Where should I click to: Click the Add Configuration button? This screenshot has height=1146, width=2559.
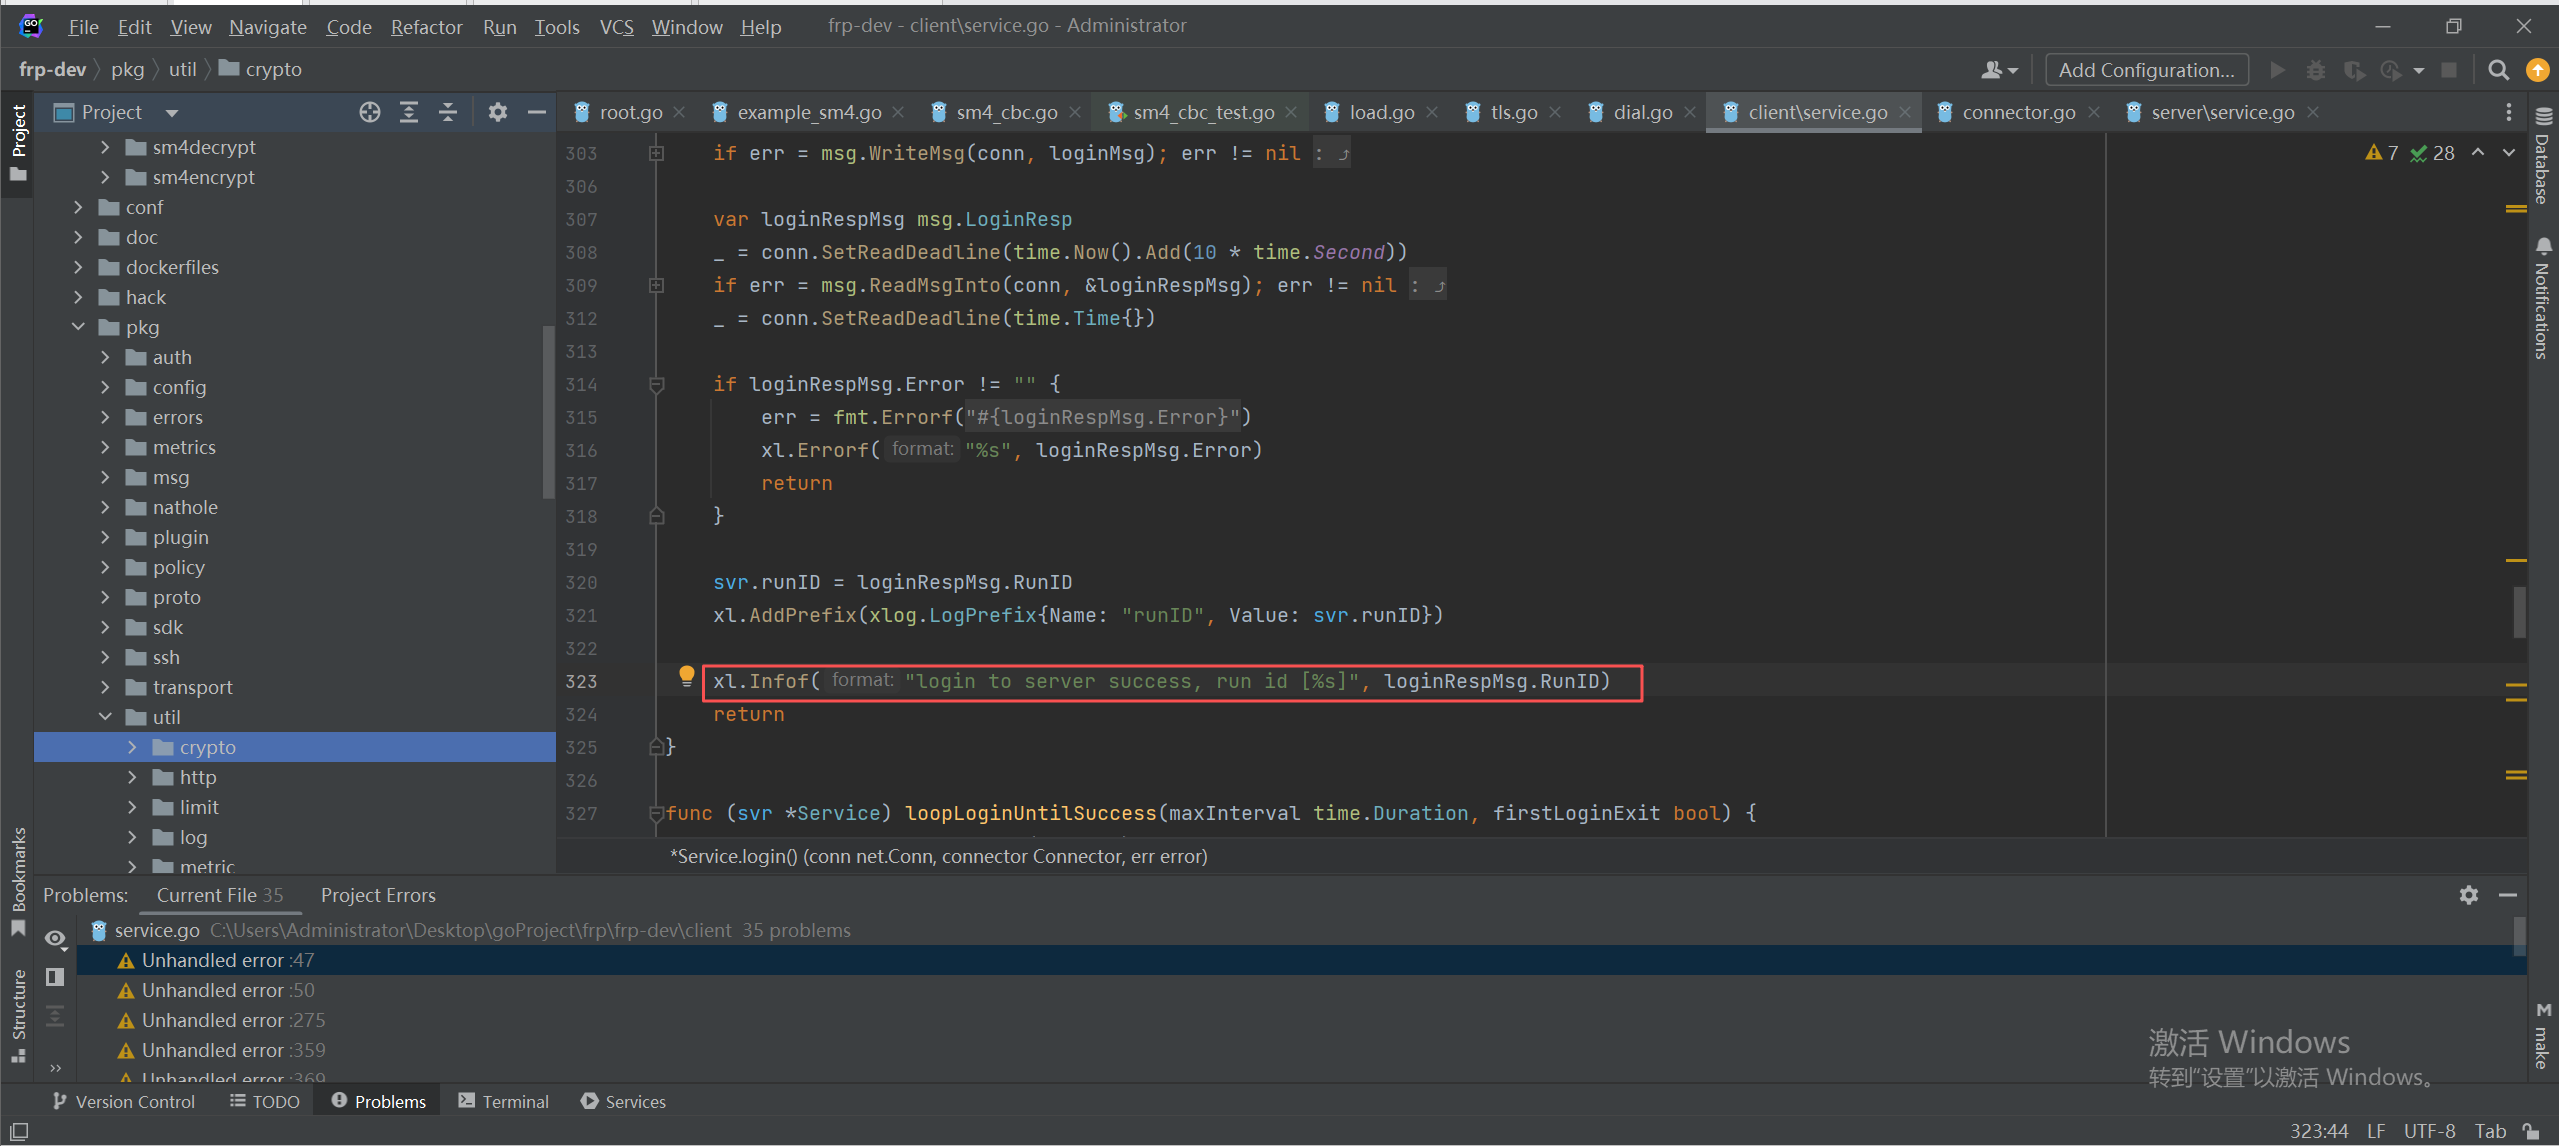point(2146,70)
